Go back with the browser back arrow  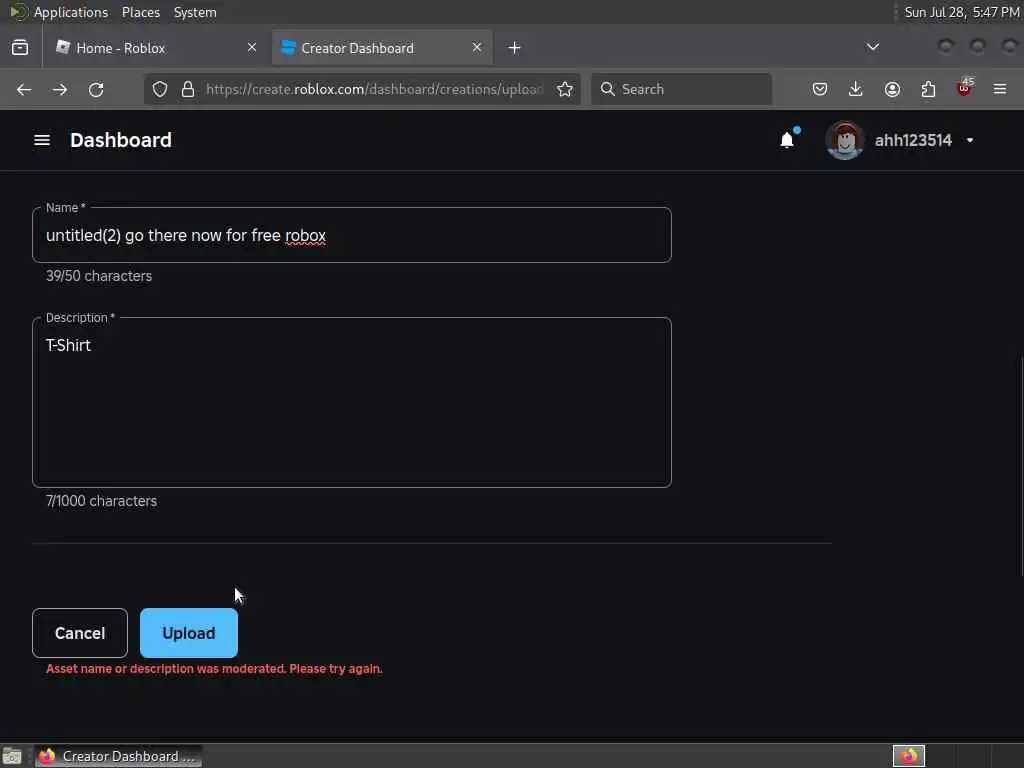point(24,89)
